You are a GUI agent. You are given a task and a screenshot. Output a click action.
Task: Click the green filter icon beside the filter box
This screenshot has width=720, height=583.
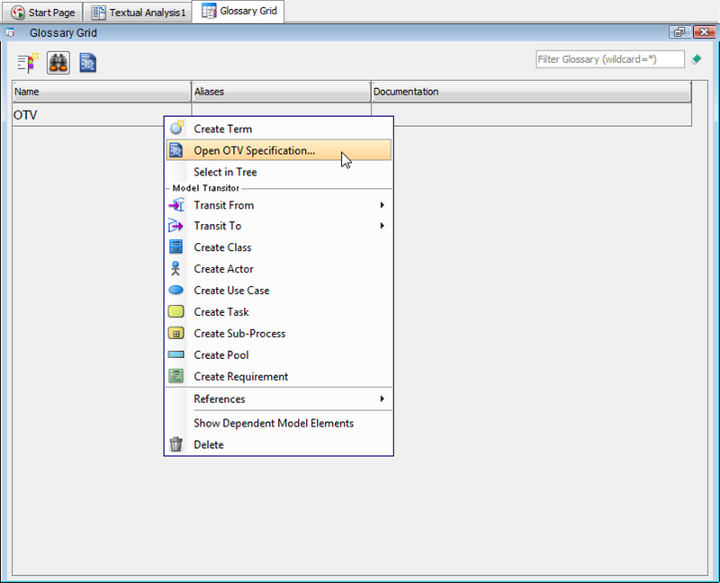coord(696,60)
